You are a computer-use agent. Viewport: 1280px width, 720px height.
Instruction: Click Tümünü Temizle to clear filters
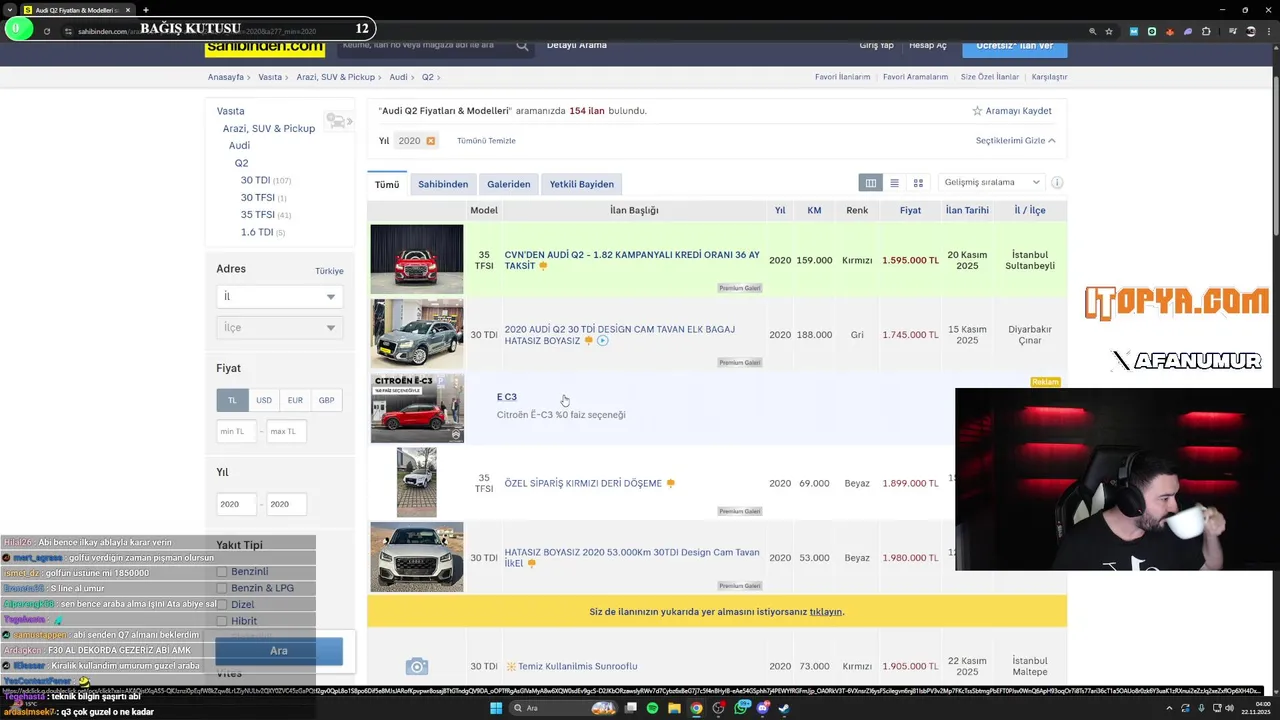pyautogui.click(x=486, y=141)
